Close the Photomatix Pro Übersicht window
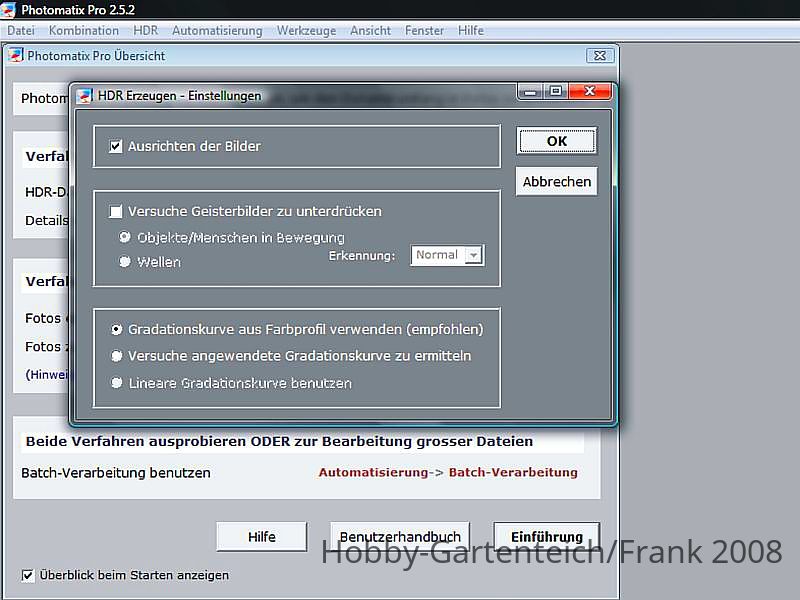This screenshot has height=600, width=800. click(600, 56)
